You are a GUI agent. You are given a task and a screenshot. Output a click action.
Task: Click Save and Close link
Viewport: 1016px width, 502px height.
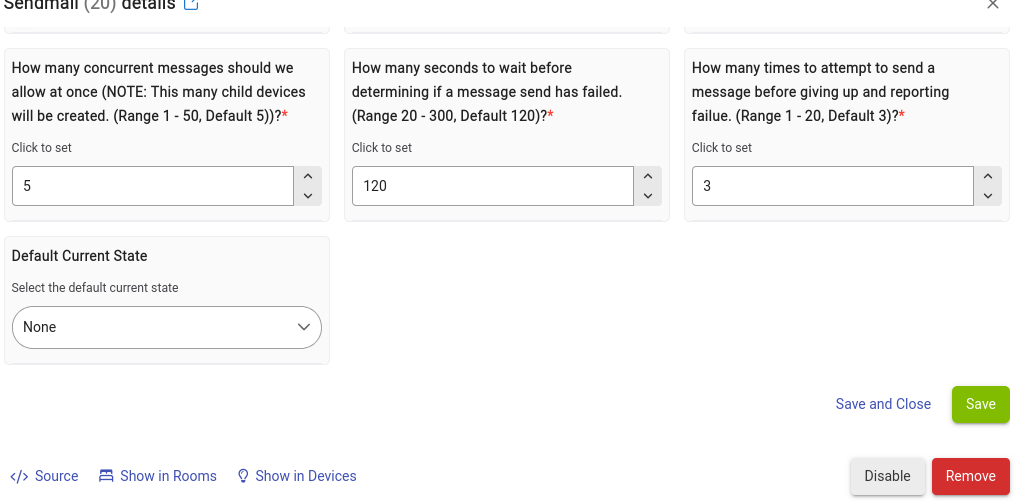(883, 404)
